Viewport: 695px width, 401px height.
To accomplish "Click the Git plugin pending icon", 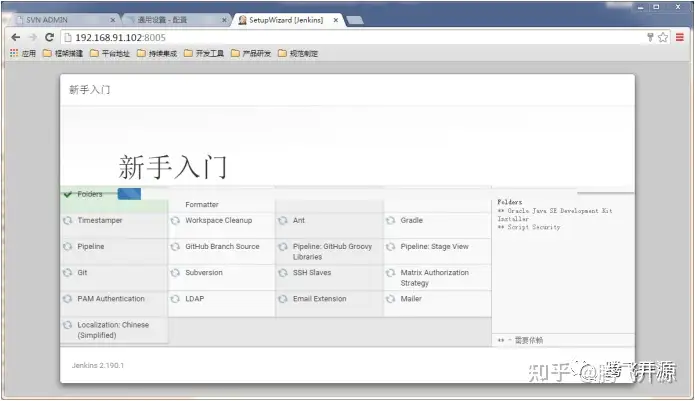I will tap(67, 273).
